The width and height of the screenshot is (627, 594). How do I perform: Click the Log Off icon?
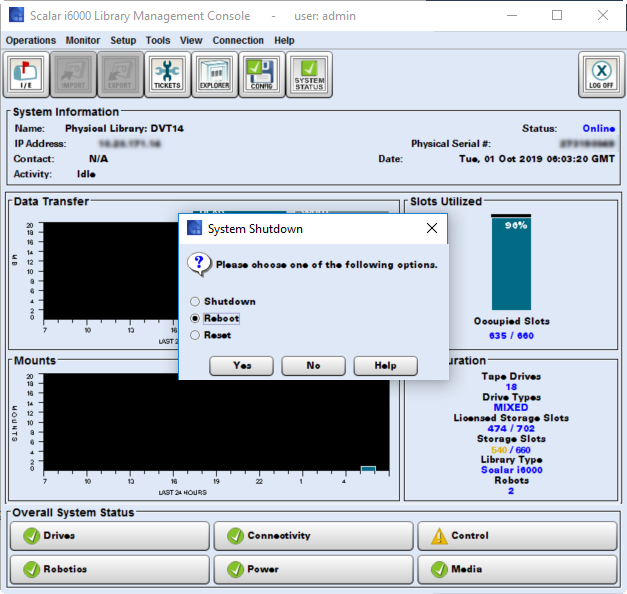pyautogui.click(x=601, y=74)
